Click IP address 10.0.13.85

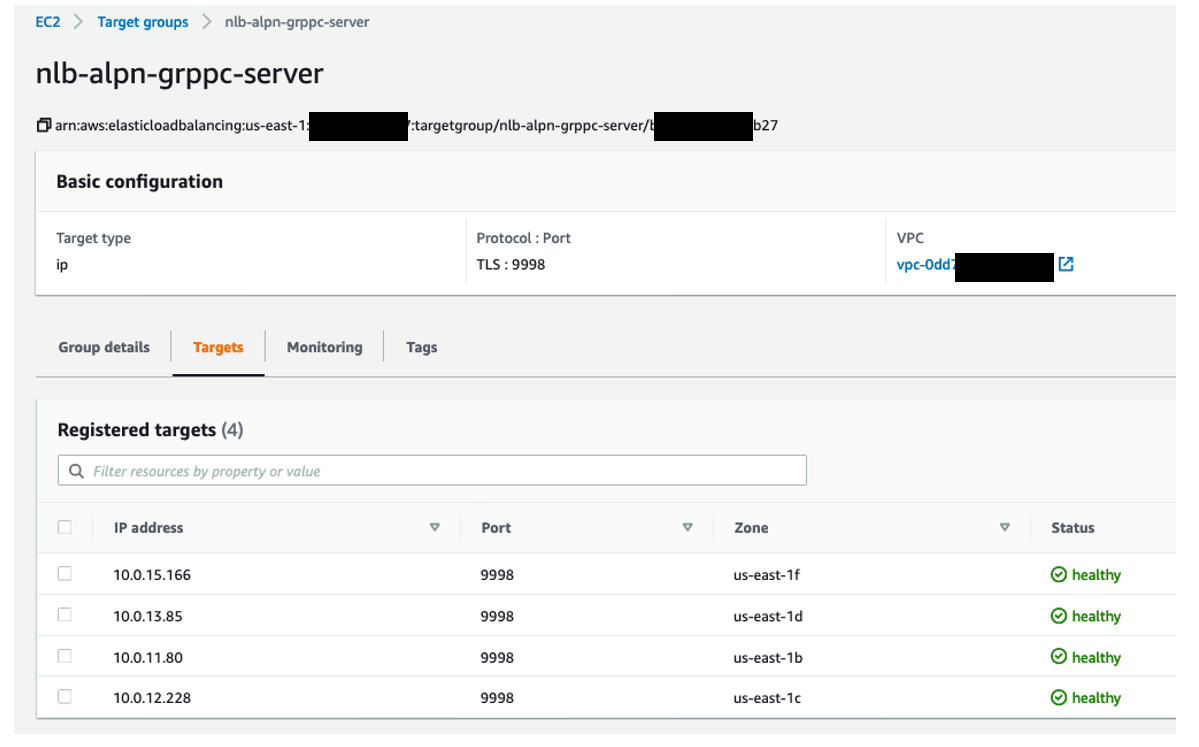(x=148, y=616)
